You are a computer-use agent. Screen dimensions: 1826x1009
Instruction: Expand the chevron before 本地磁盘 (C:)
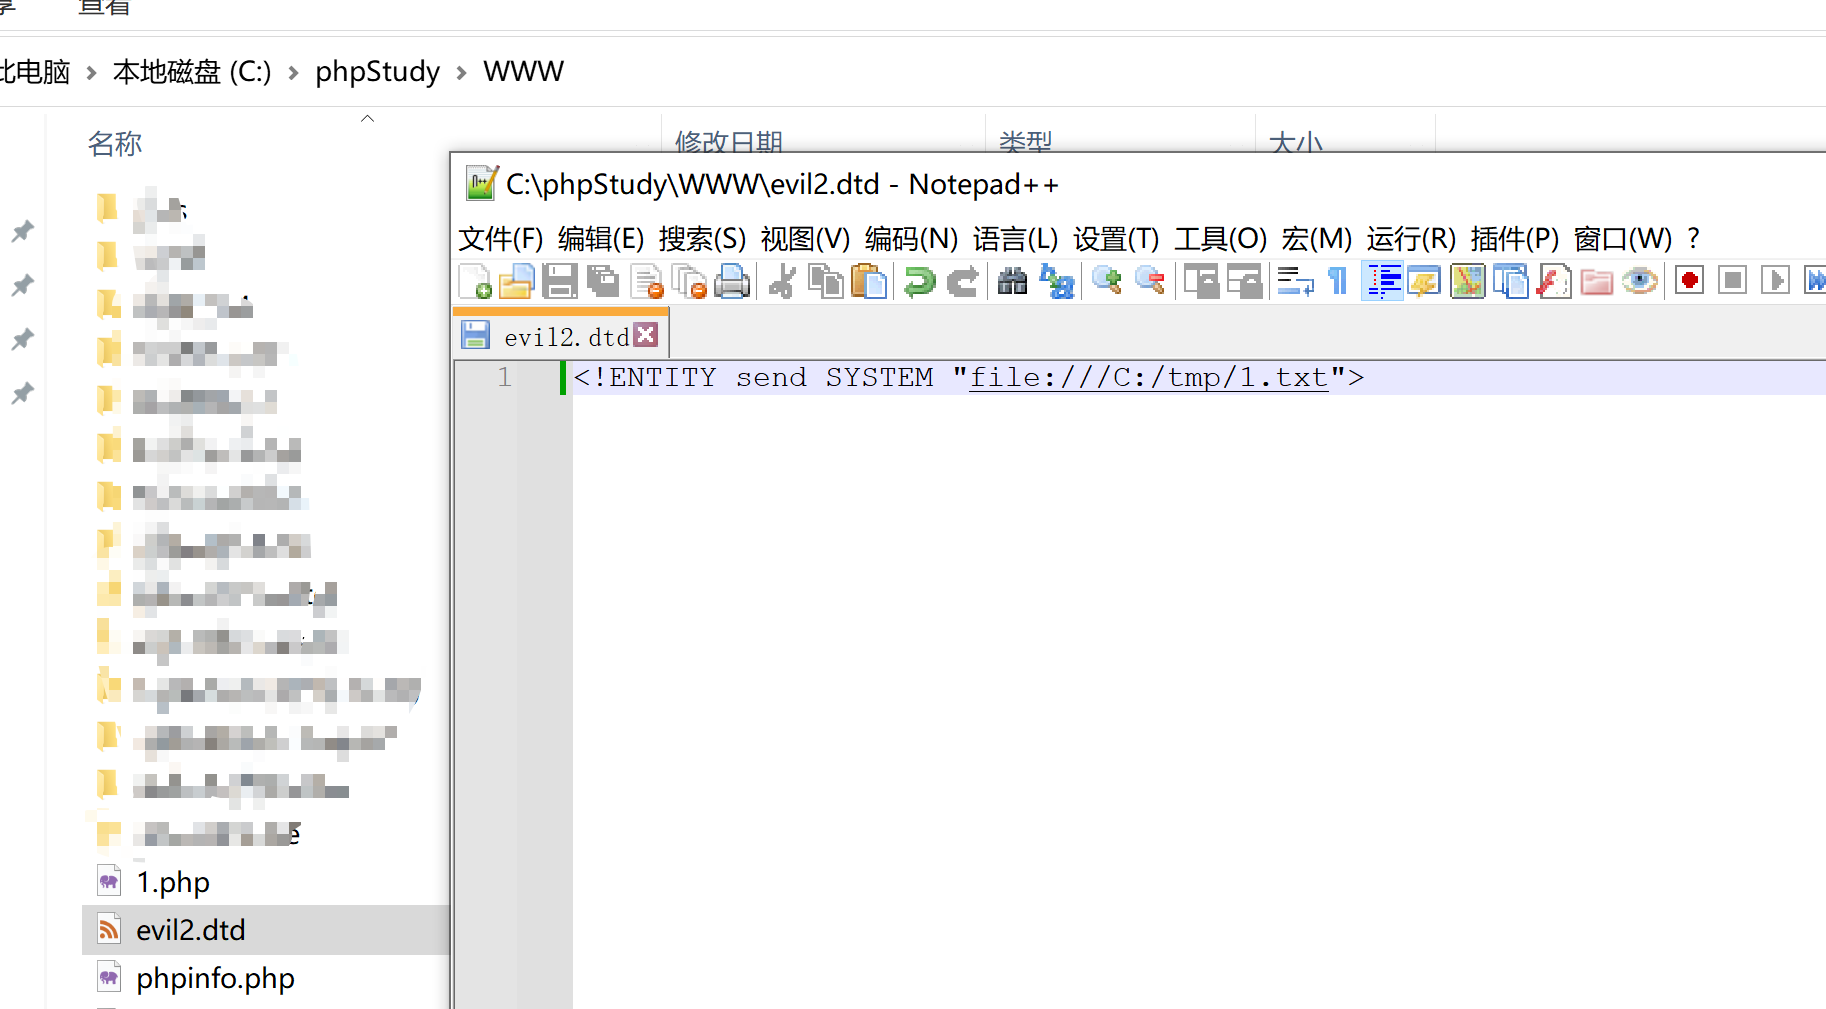pos(91,73)
